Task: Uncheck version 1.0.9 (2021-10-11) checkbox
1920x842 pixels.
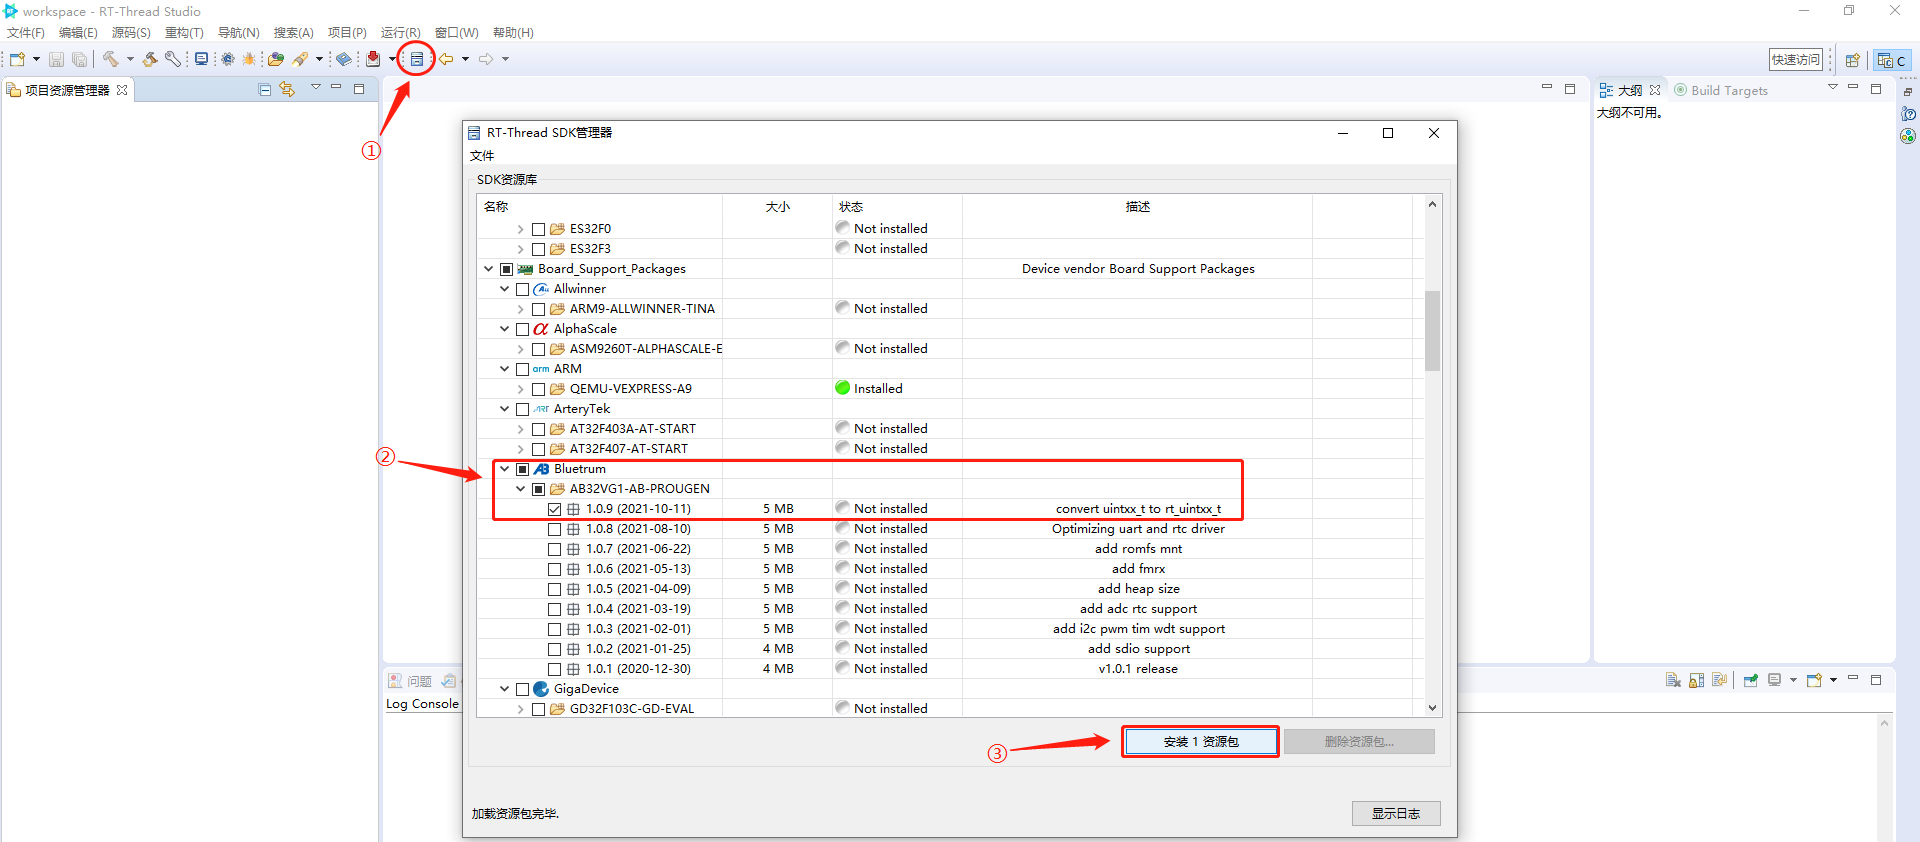Action: pos(555,509)
